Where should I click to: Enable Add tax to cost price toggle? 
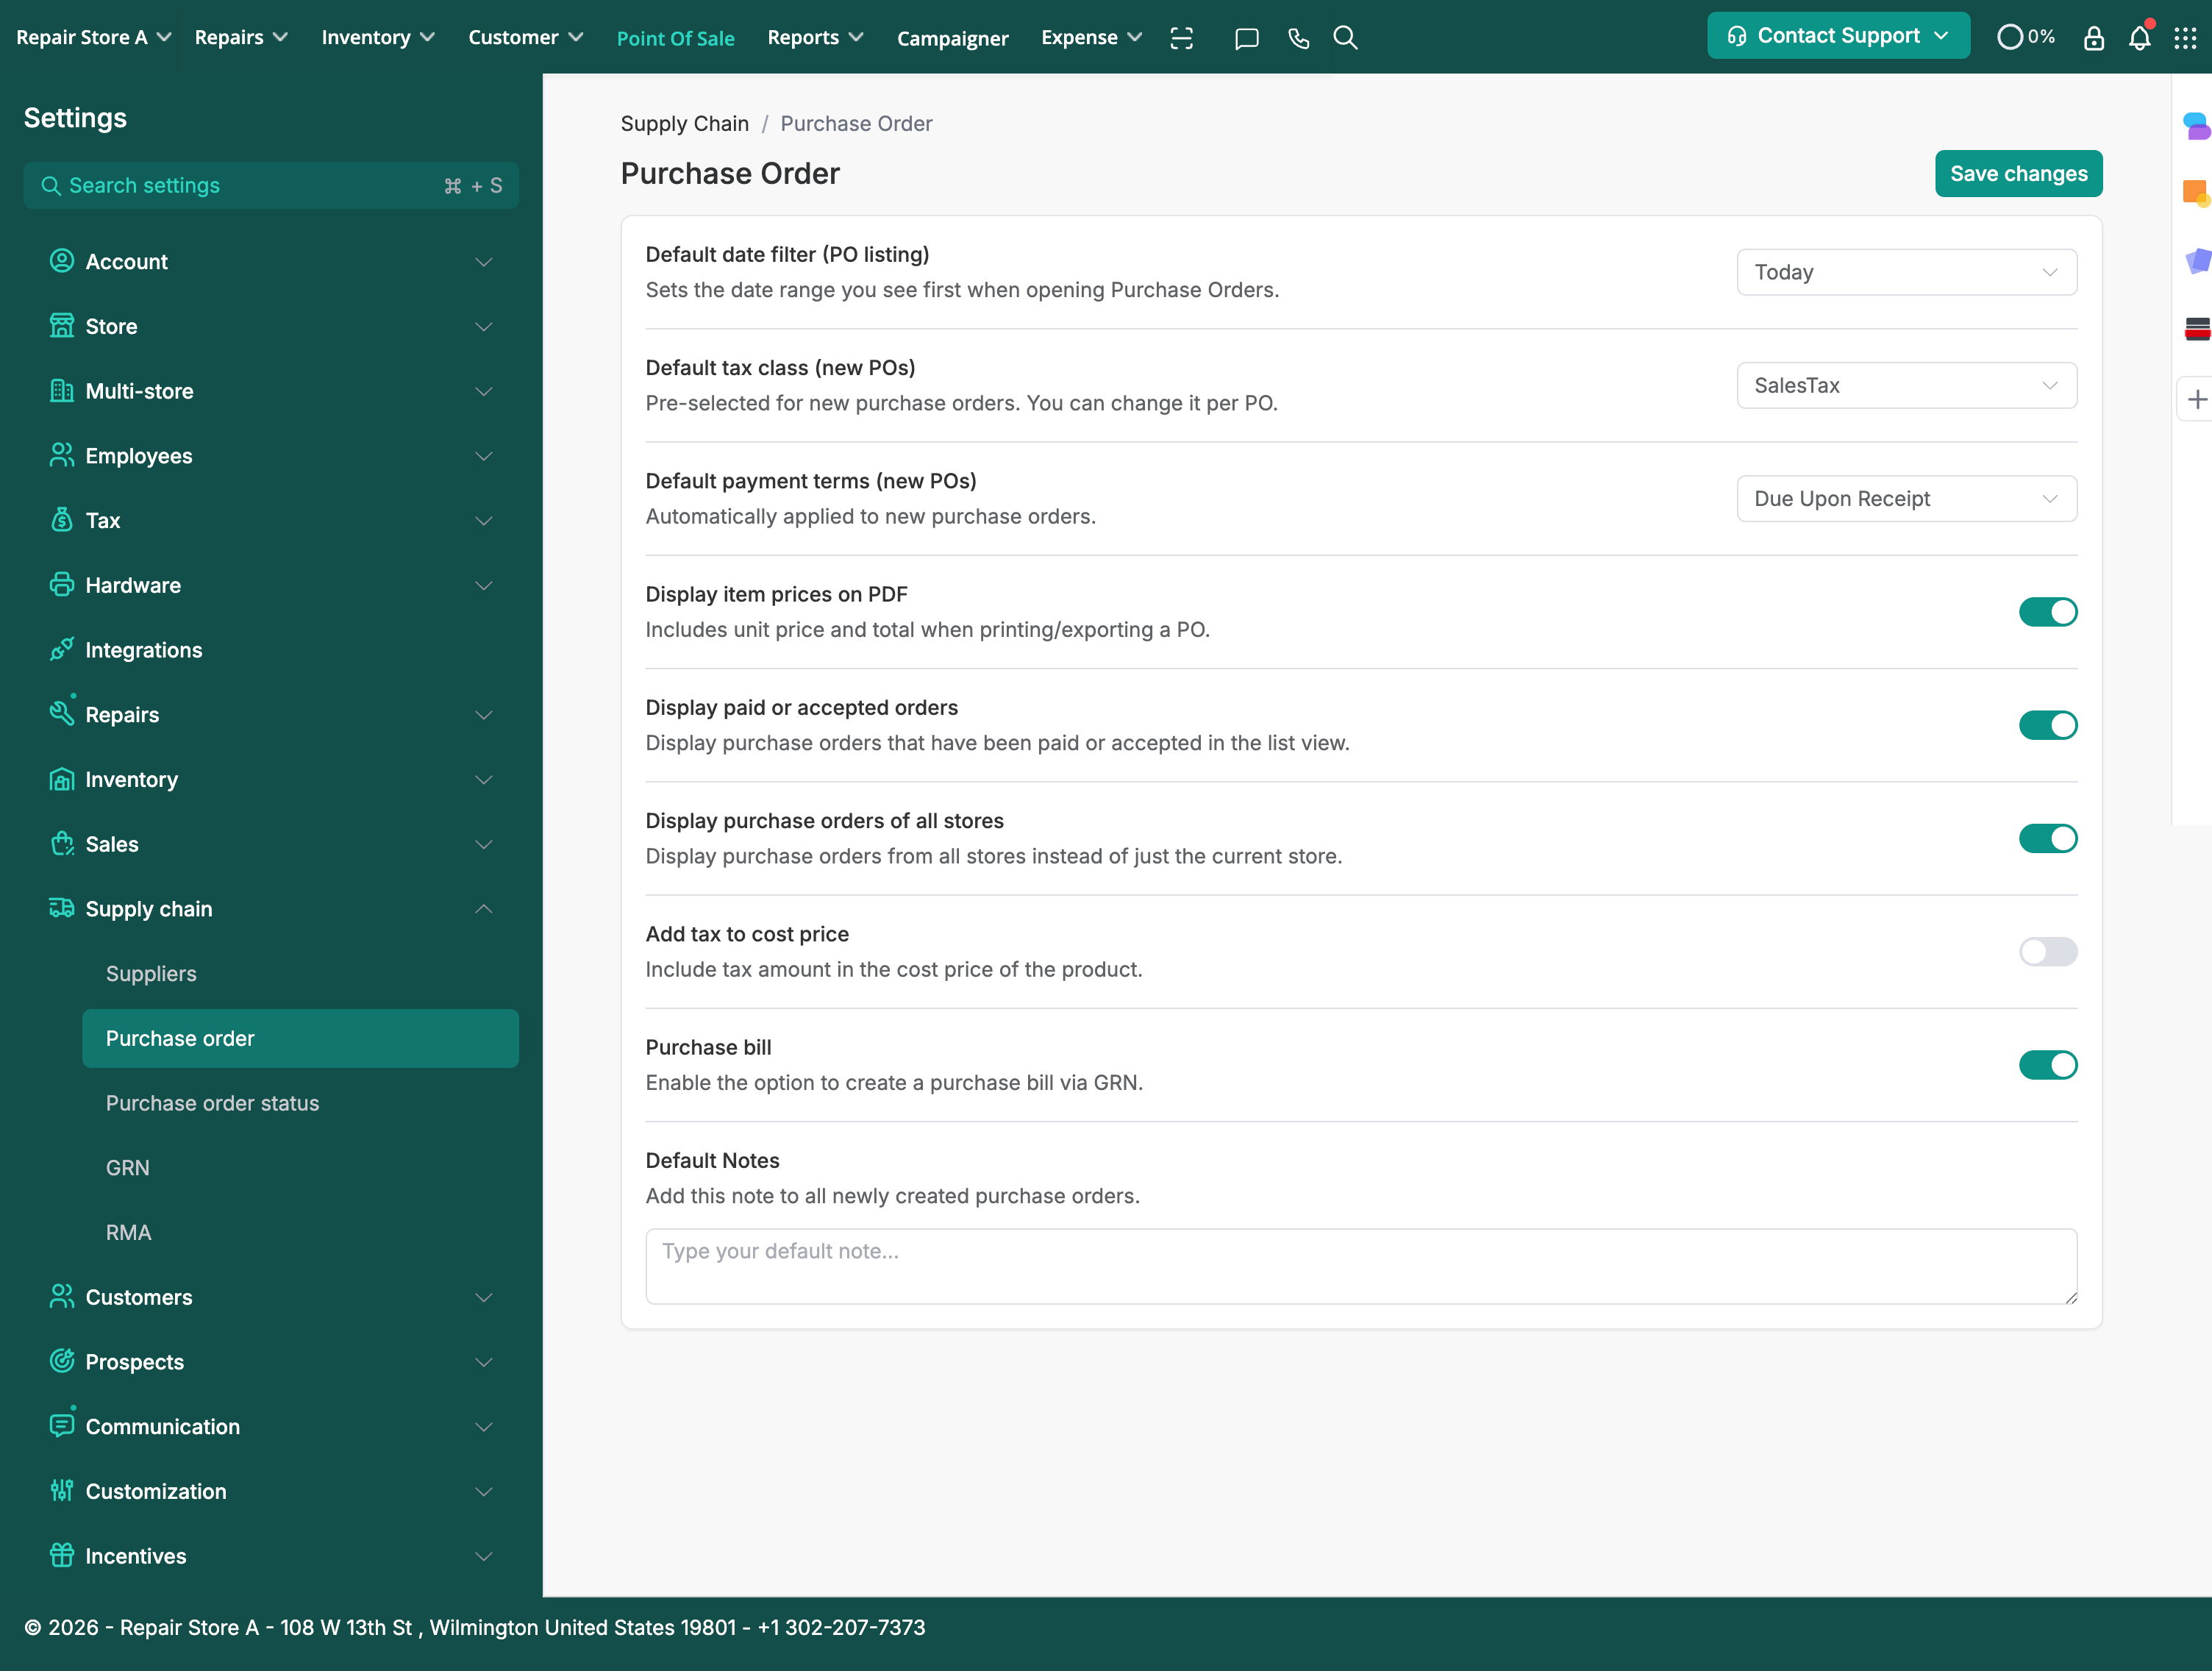(x=2047, y=952)
